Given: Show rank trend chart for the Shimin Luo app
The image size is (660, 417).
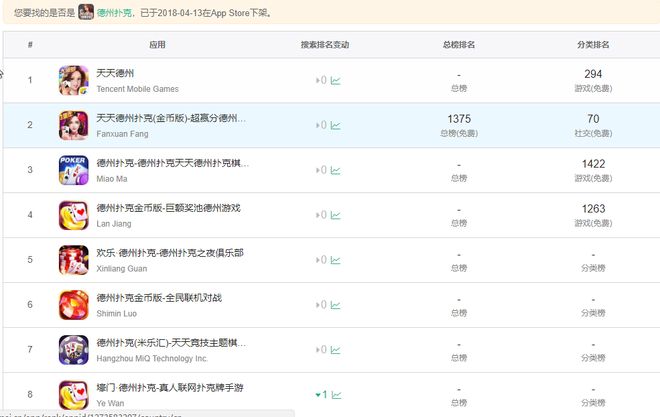Looking at the screenshot, I should click(x=335, y=305).
